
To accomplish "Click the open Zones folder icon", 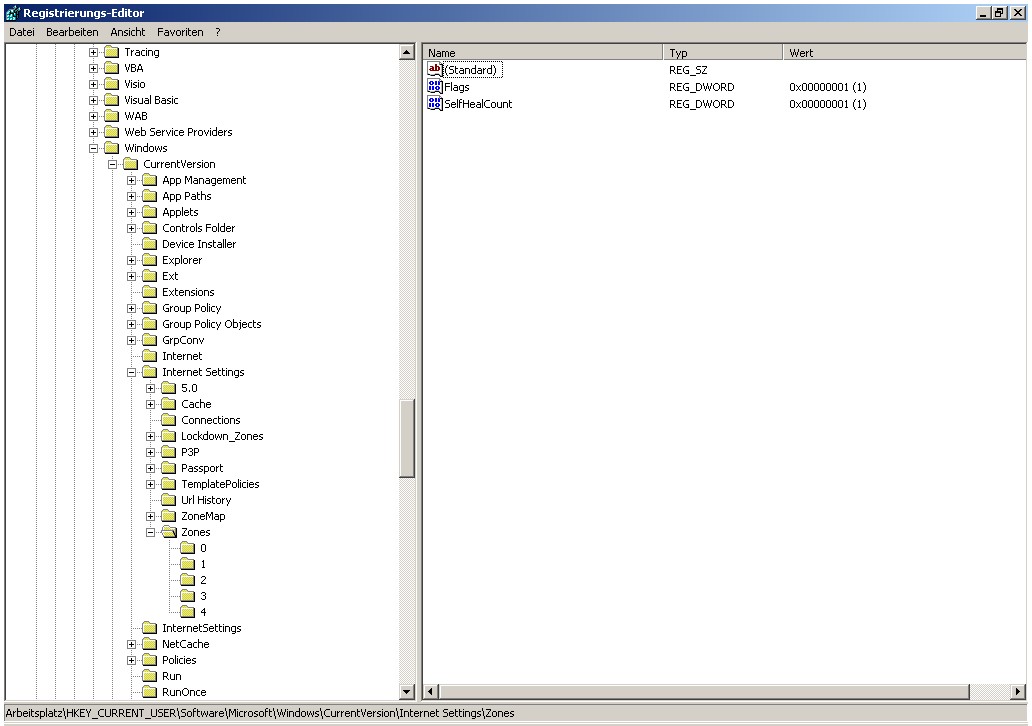I will (169, 532).
